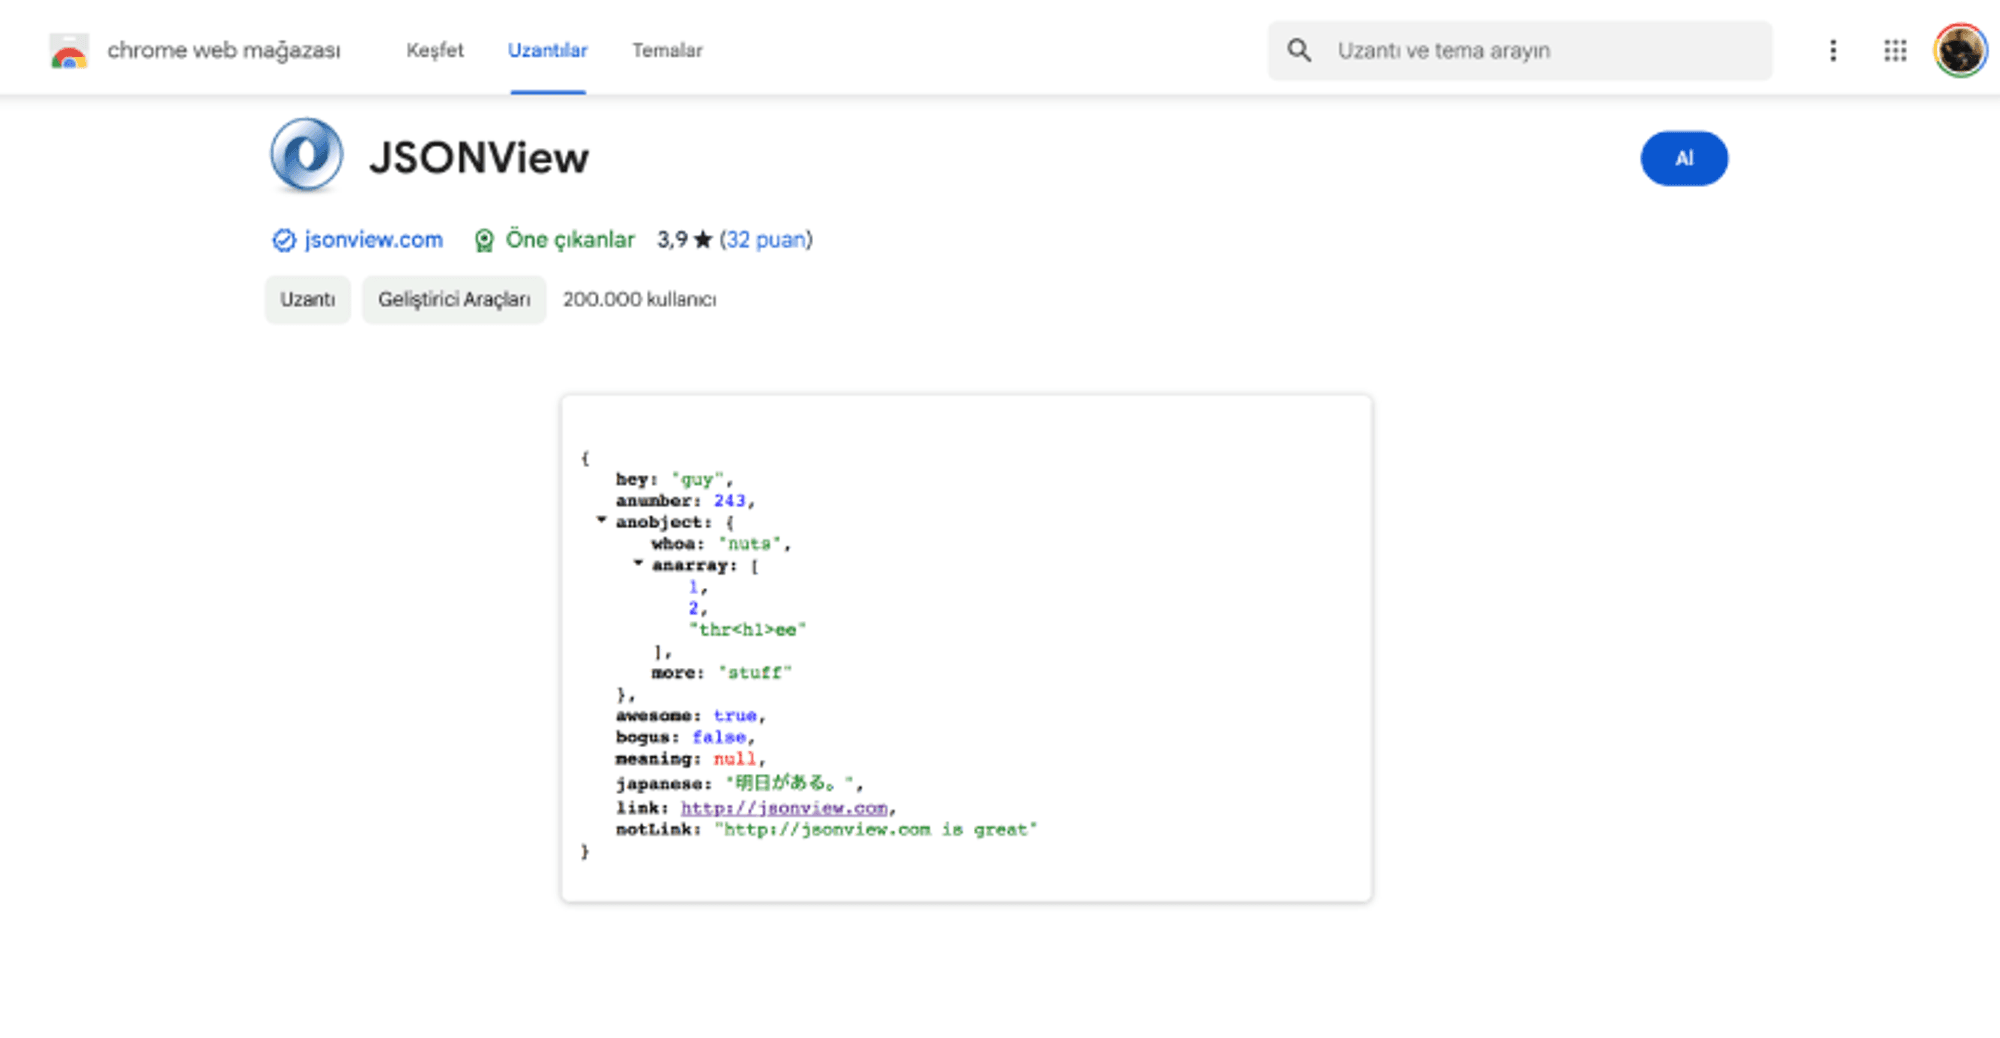Focus the Uzantı ve tema arayın search field
Screen dimensions: 2000x1038
coord(1540,51)
